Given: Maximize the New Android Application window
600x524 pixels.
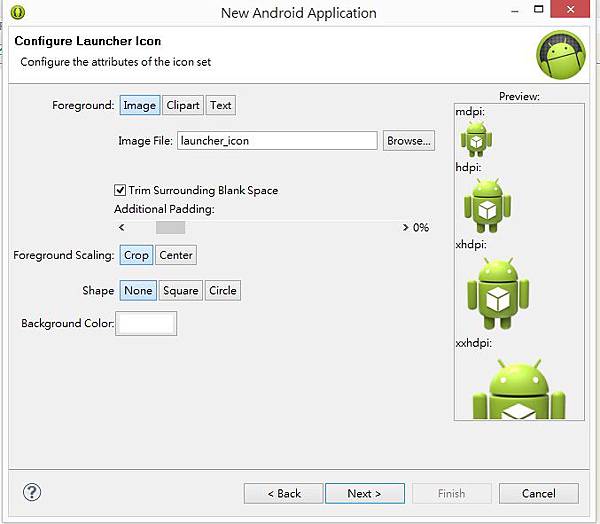Looking at the screenshot, I should pyautogui.click(x=538, y=9).
